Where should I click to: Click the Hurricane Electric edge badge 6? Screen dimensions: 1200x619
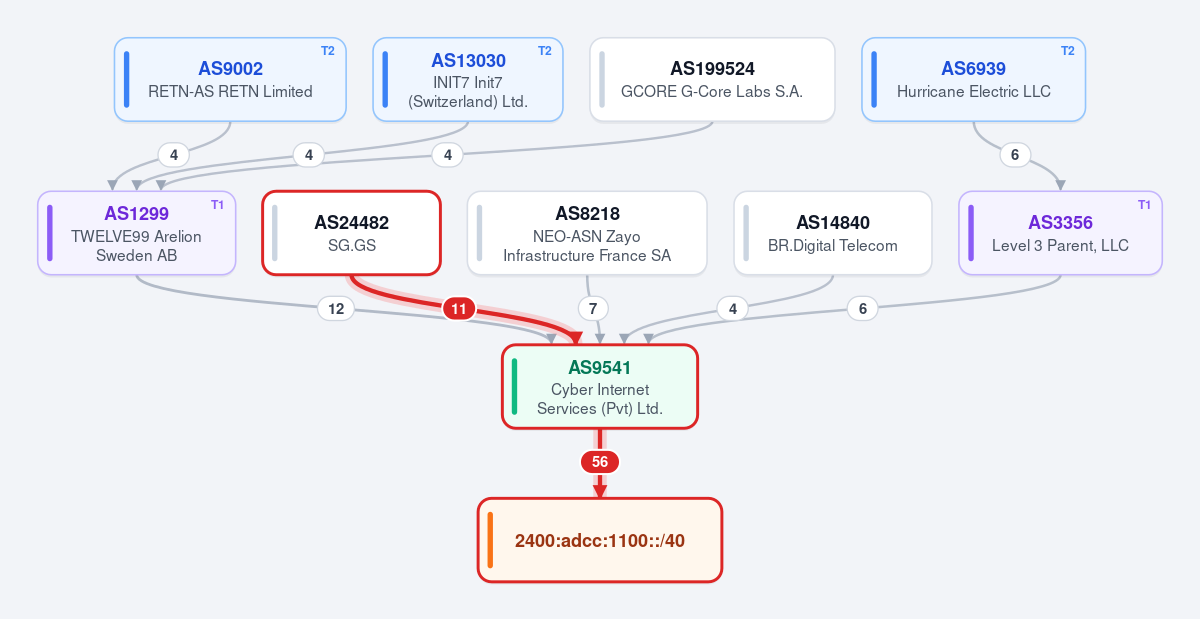(x=1015, y=155)
